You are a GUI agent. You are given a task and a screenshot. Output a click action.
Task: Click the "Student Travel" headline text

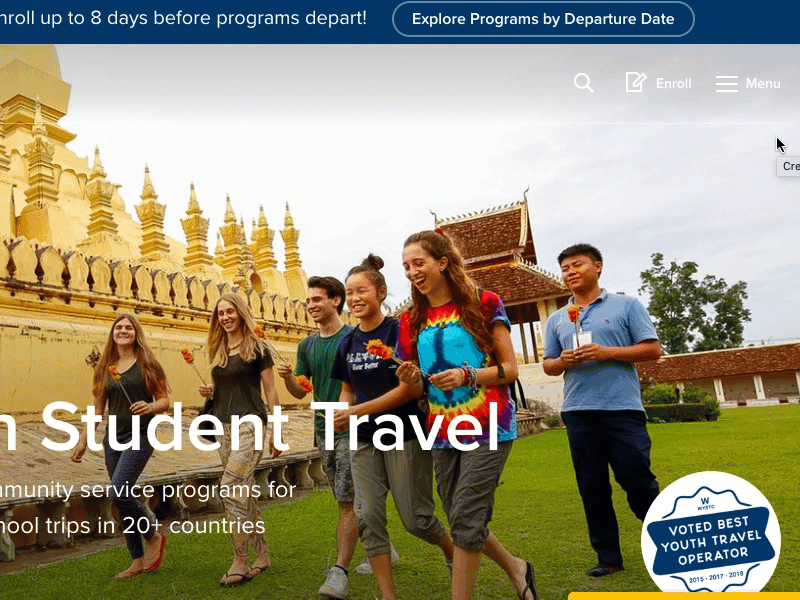[268, 428]
